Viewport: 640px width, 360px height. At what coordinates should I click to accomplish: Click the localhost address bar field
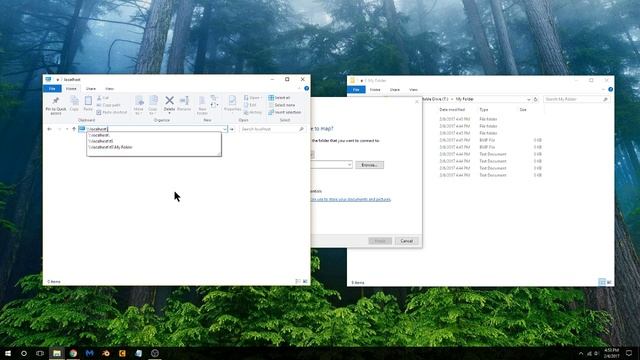pyautogui.click(x=153, y=129)
